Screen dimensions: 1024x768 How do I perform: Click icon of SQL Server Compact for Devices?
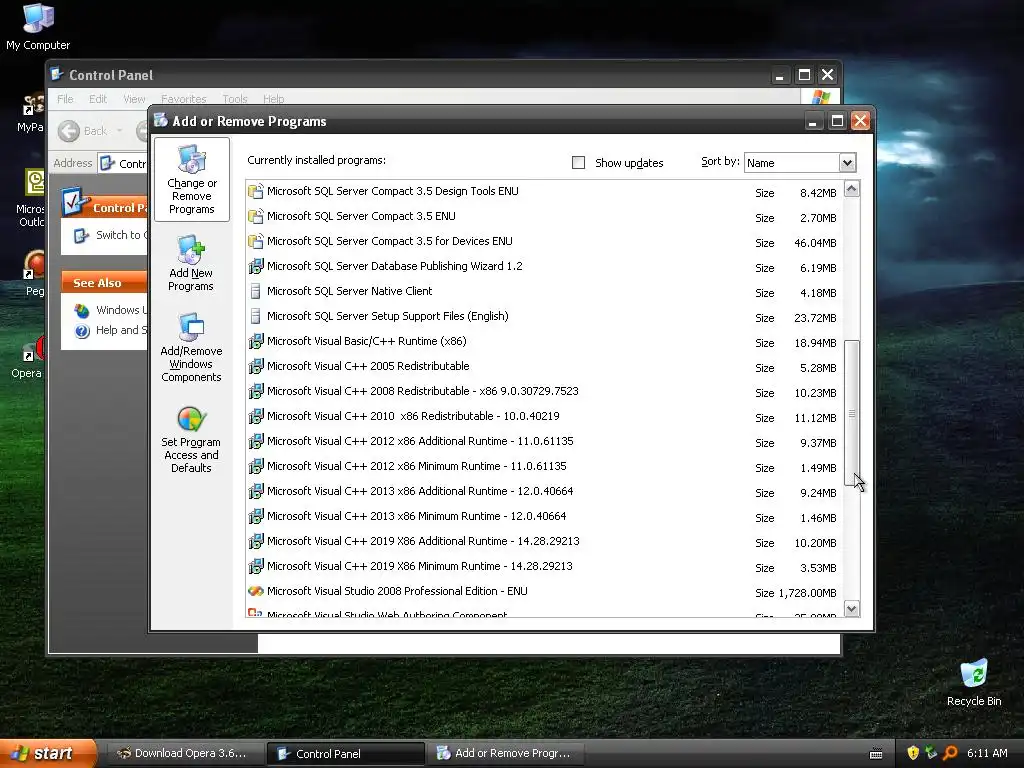point(256,241)
